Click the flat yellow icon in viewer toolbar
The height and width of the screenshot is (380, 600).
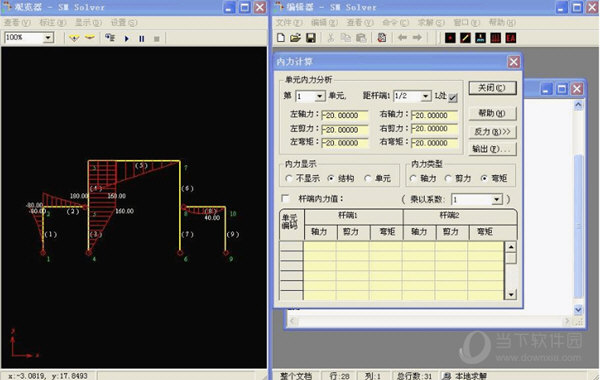pyautogui.click(x=90, y=38)
